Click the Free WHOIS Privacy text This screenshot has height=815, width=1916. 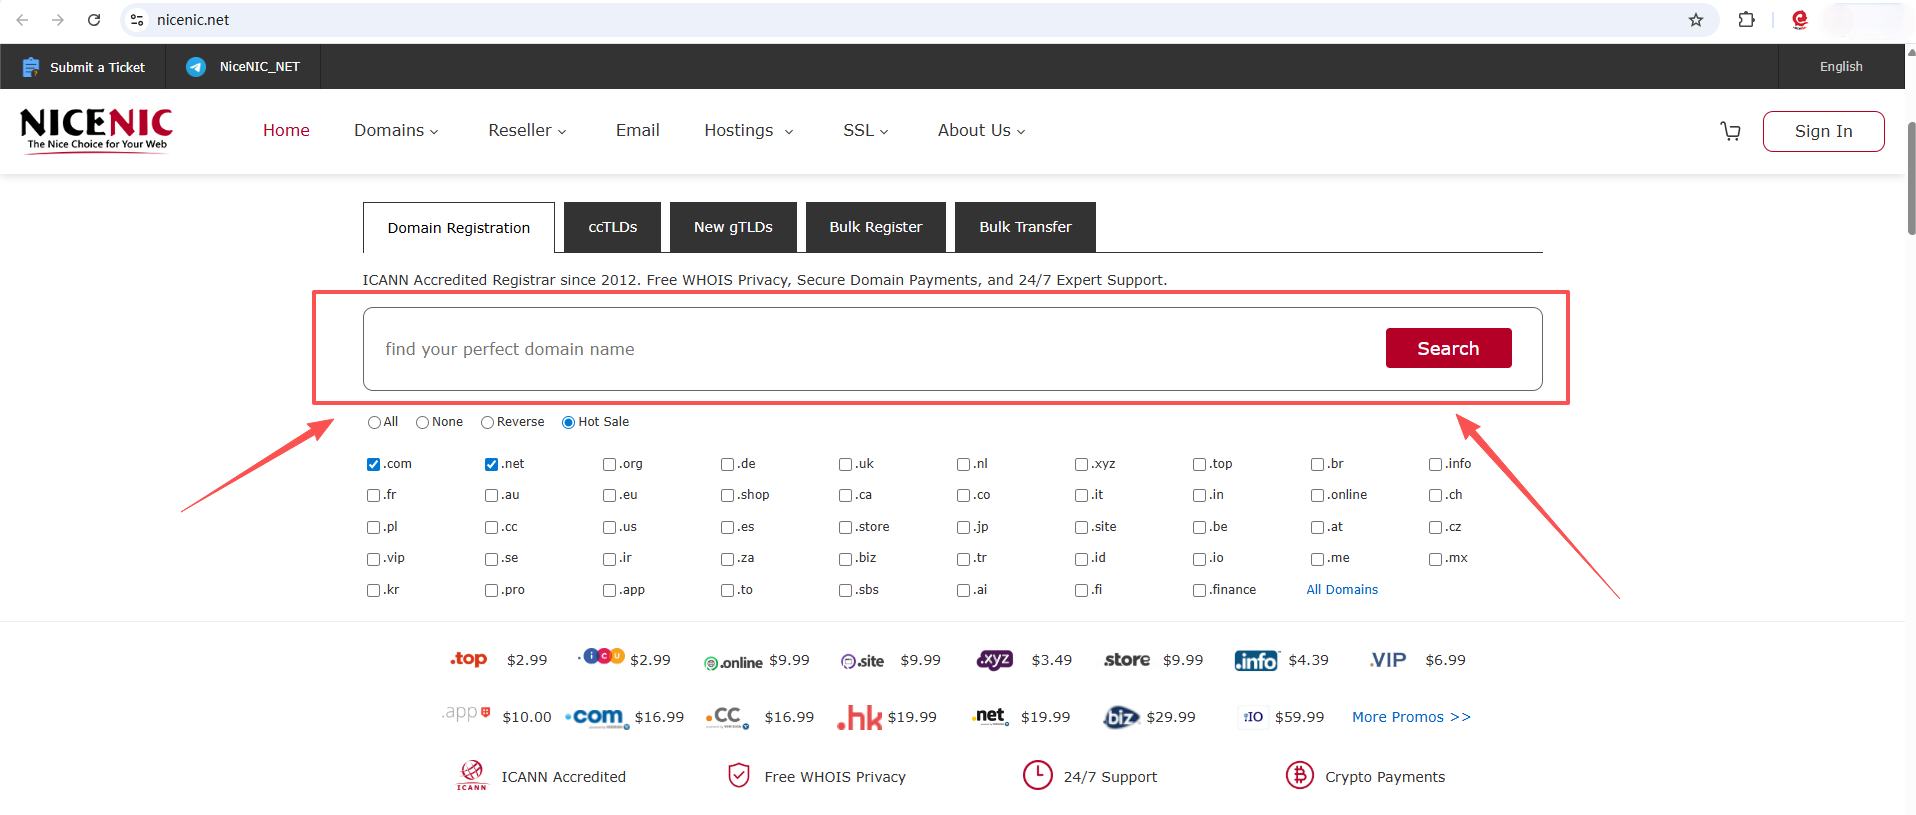(x=835, y=777)
